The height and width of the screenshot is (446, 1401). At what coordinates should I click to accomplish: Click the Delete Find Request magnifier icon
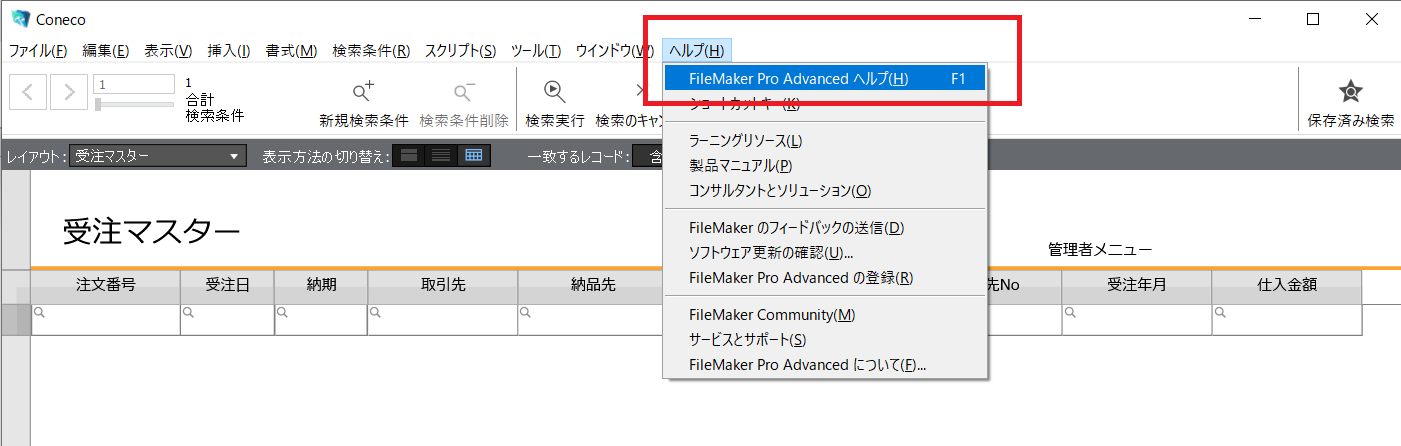click(x=464, y=92)
